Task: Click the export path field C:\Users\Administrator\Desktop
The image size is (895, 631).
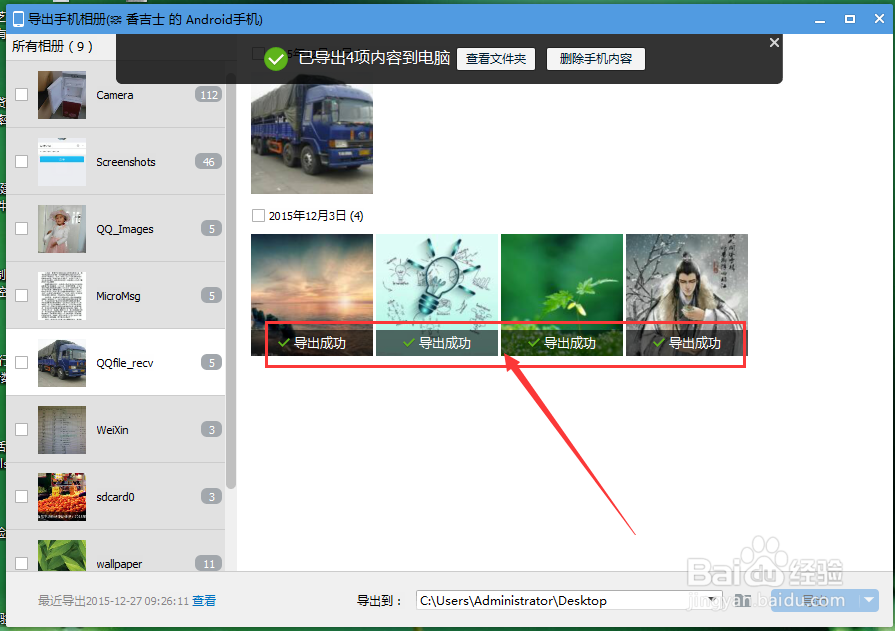Action: point(569,600)
